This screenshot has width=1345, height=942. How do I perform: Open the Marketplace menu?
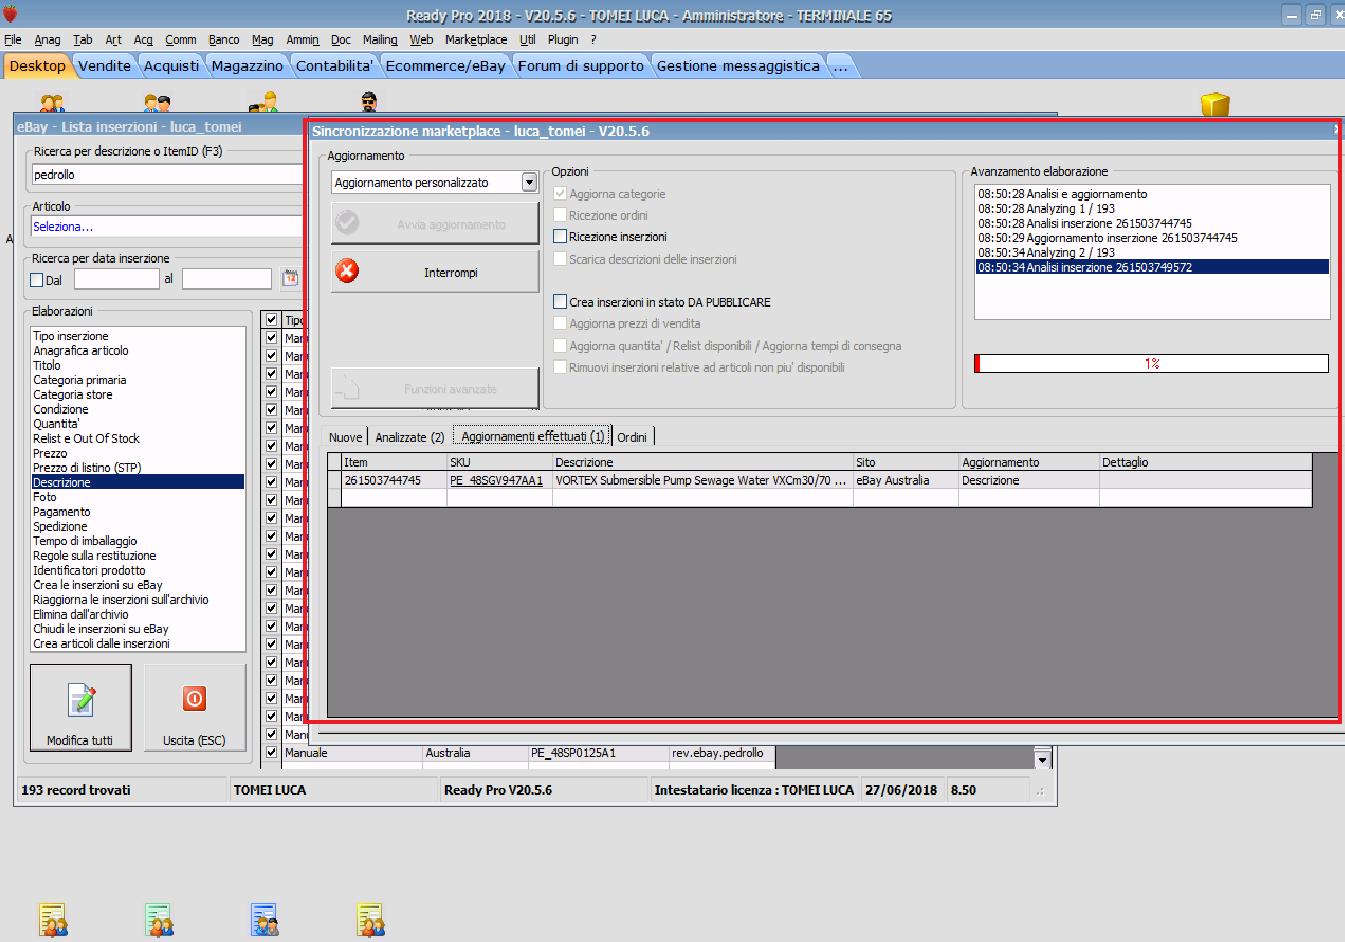coord(476,40)
